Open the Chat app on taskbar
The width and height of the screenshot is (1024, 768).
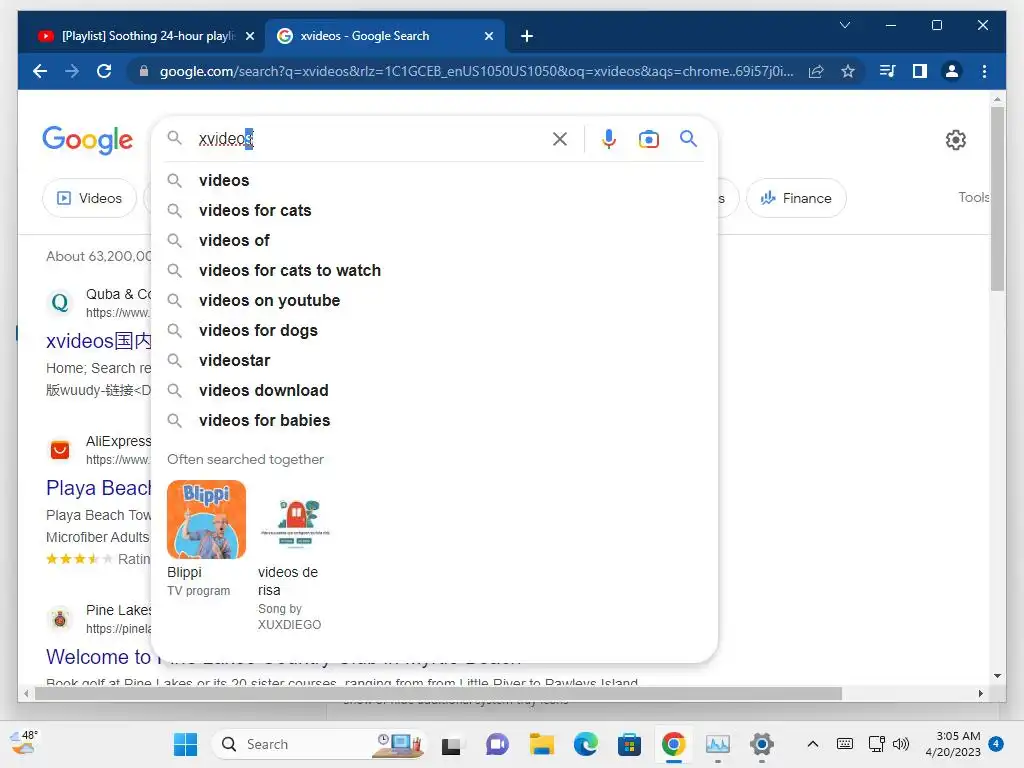tap(497, 744)
